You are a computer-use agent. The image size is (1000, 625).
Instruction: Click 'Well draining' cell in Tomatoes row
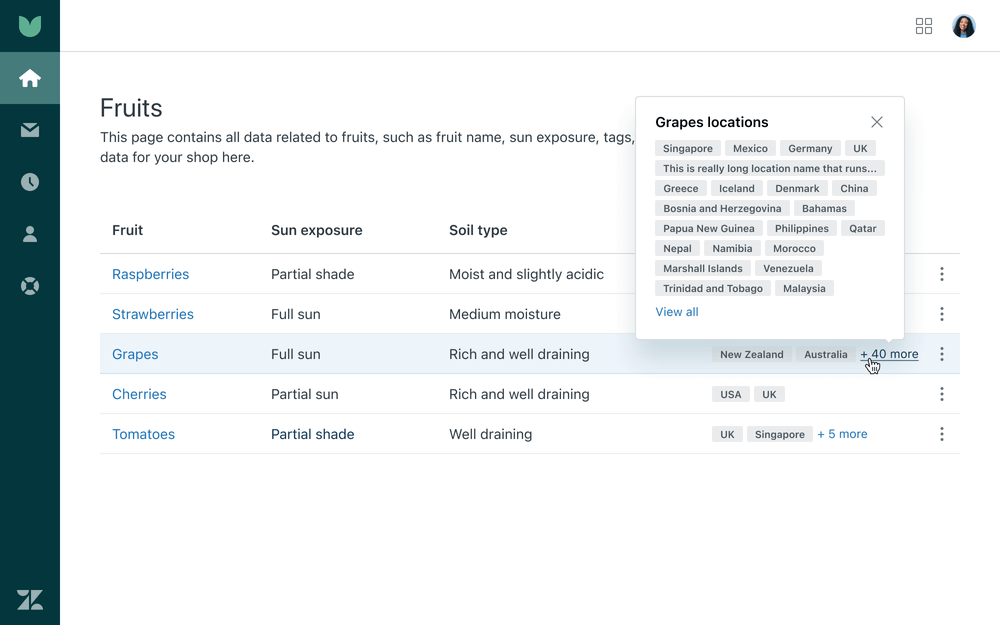(x=490, y=434)
